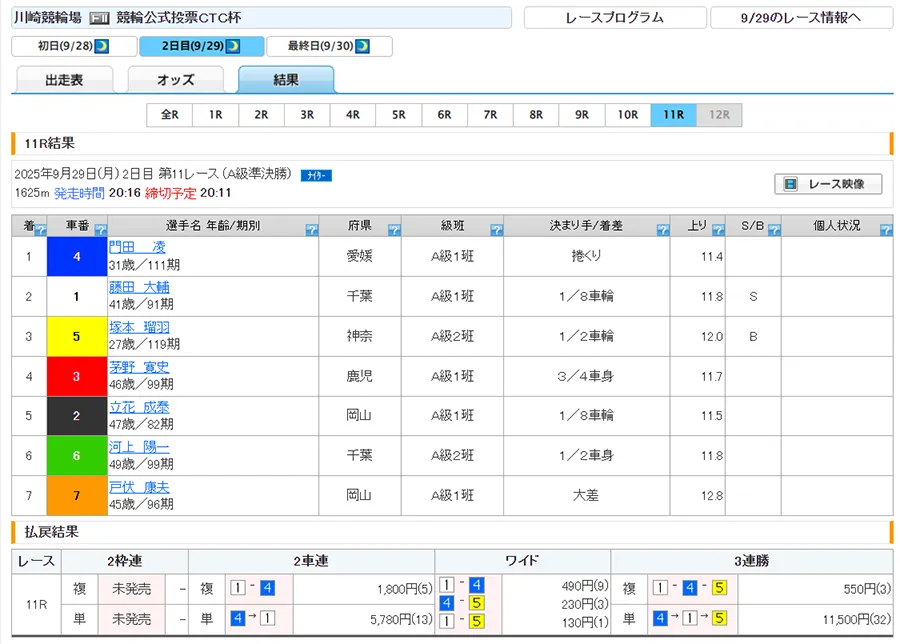This screenshot has width=900, height=644.
Task: Switch to the 出走表 tab
Action: (x=65, y=80)
